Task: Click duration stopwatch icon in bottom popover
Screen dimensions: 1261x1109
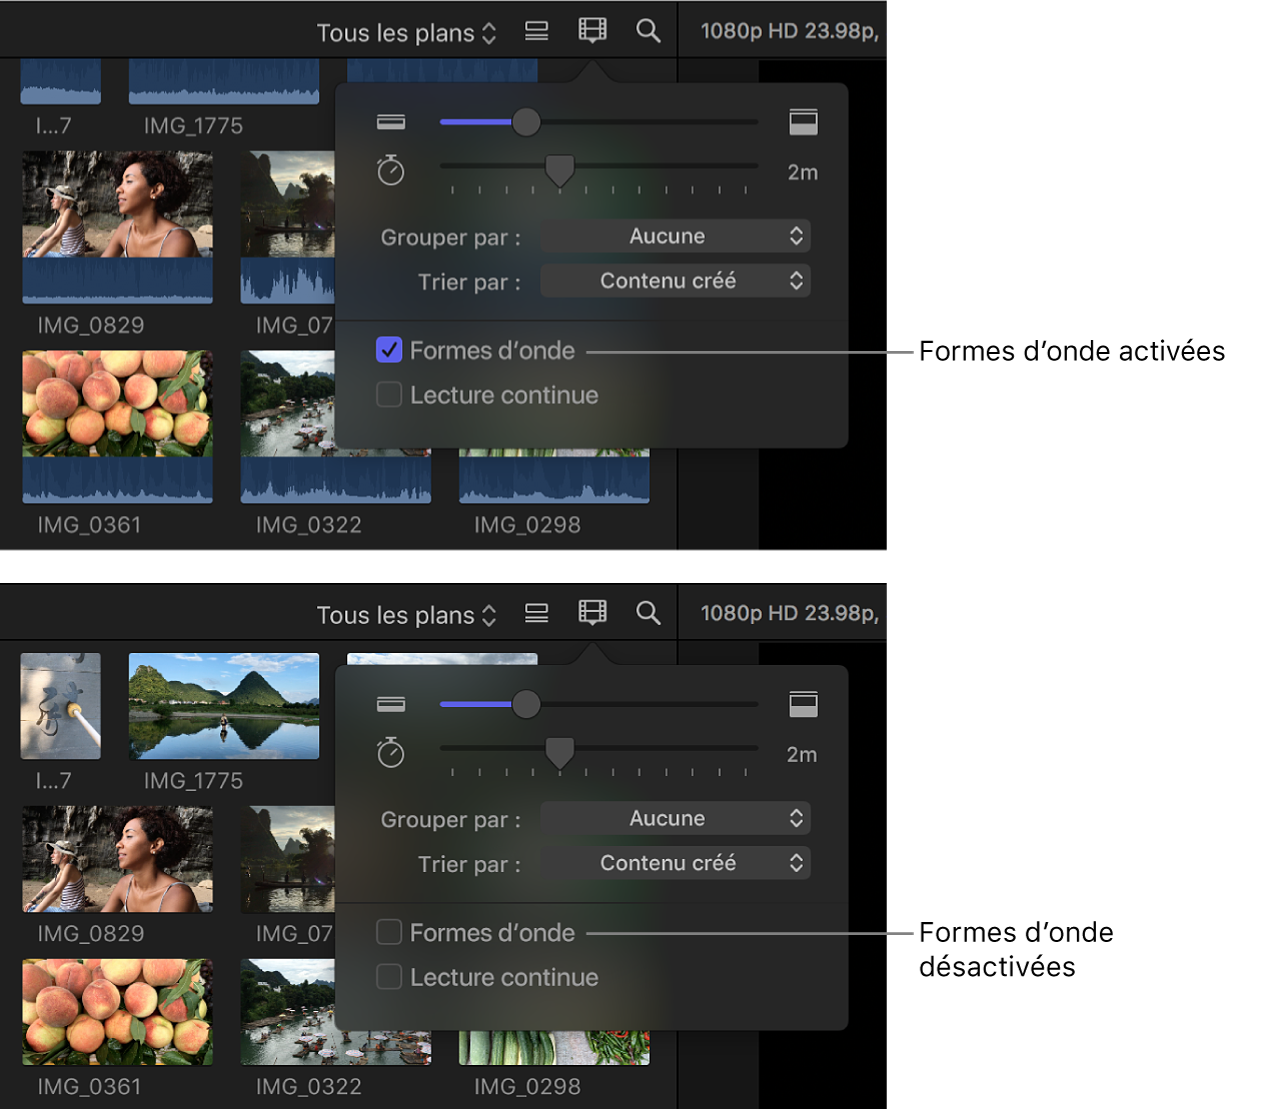Action: [391, 752]
